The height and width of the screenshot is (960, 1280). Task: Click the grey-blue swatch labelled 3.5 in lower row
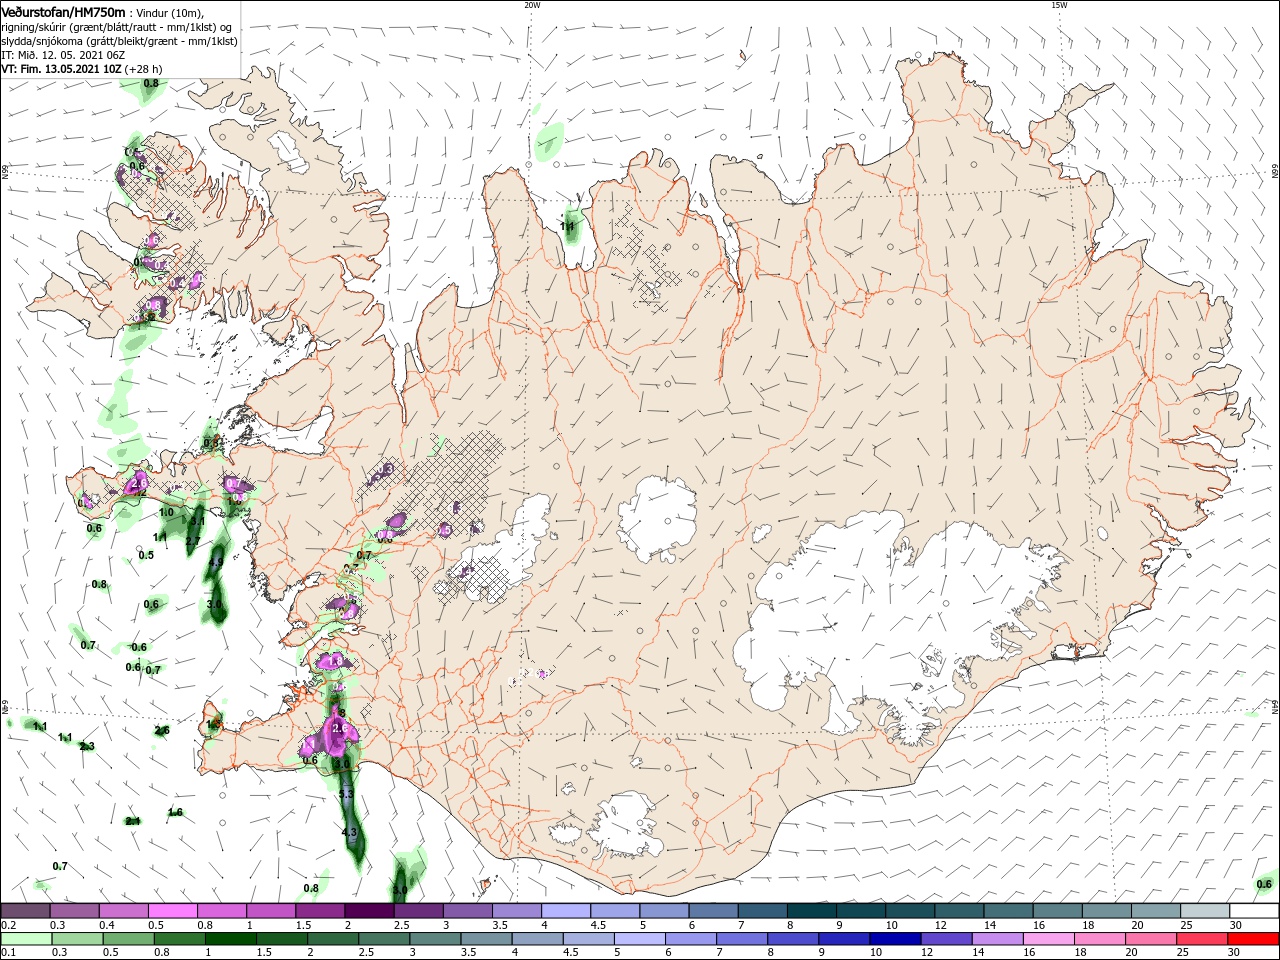tap(486, 939)
